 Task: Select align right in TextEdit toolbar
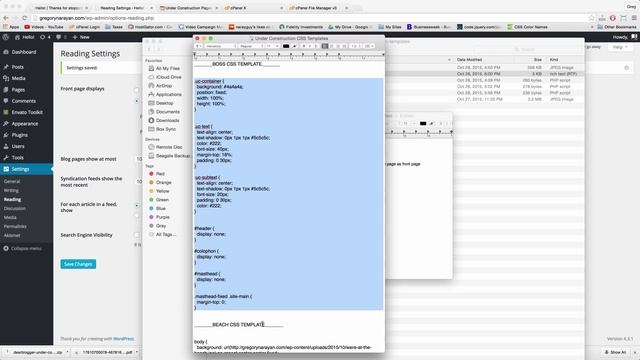click(x=338, y=46)
